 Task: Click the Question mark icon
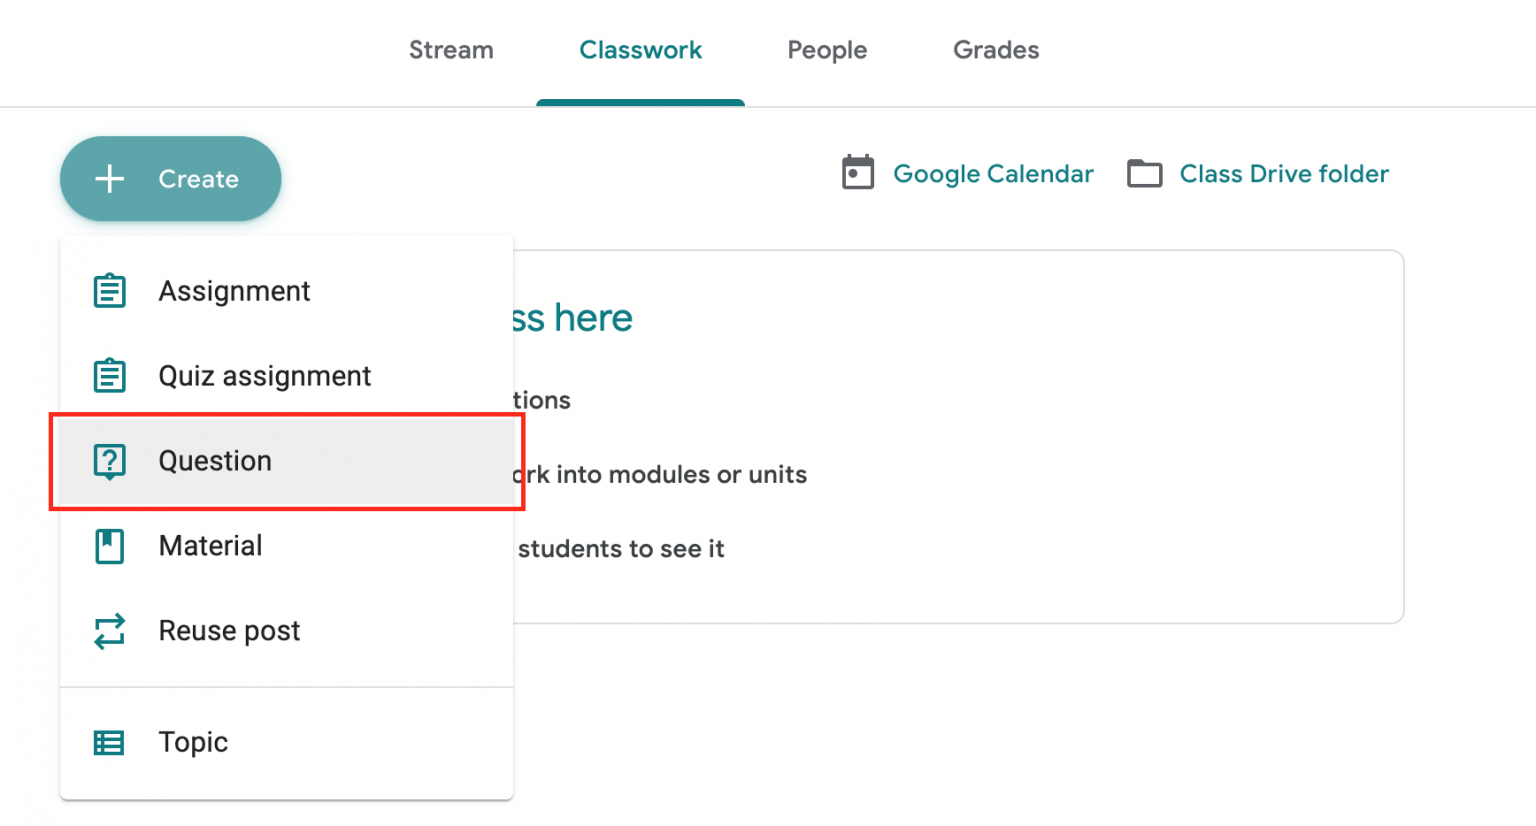[109, 461]
